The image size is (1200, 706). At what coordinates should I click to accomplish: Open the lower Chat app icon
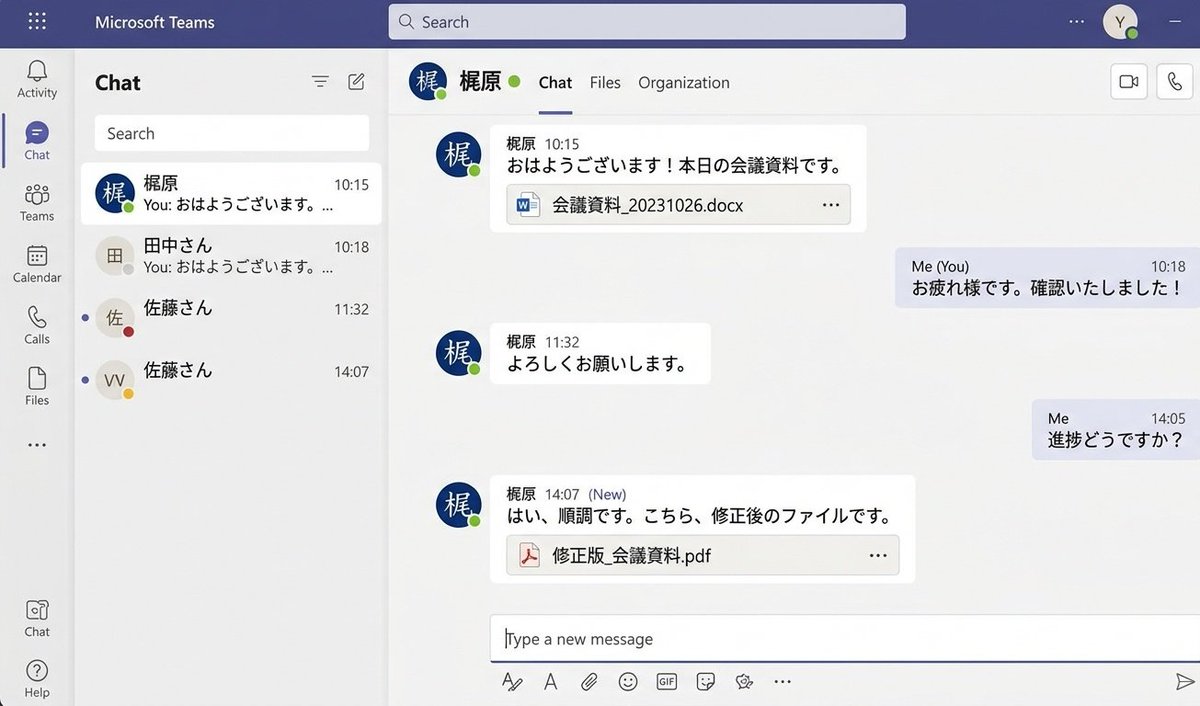coord(37,618)
